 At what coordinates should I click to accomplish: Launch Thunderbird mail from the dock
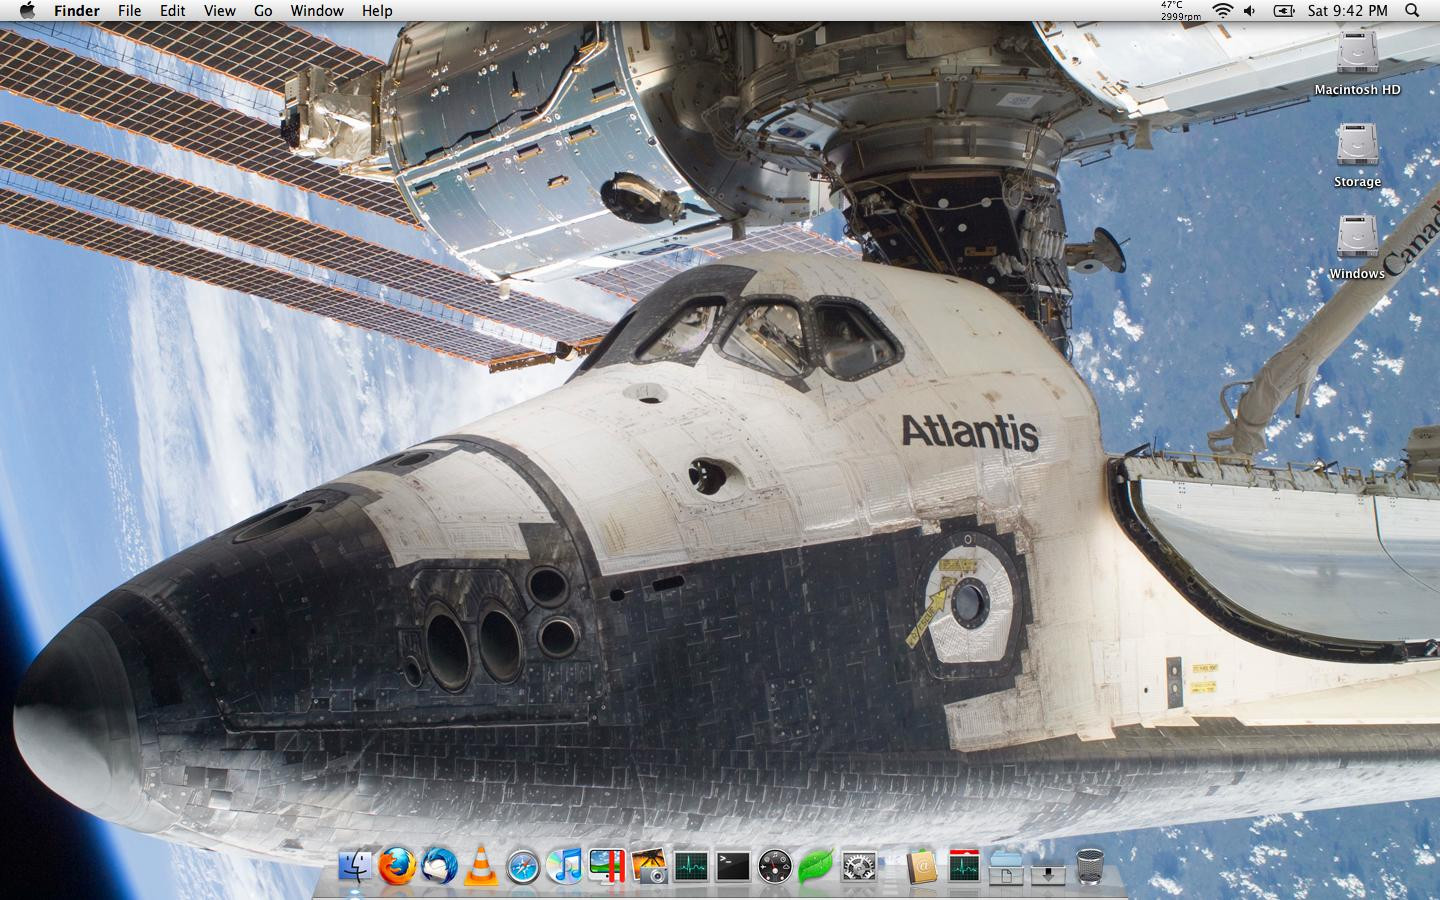439,866
